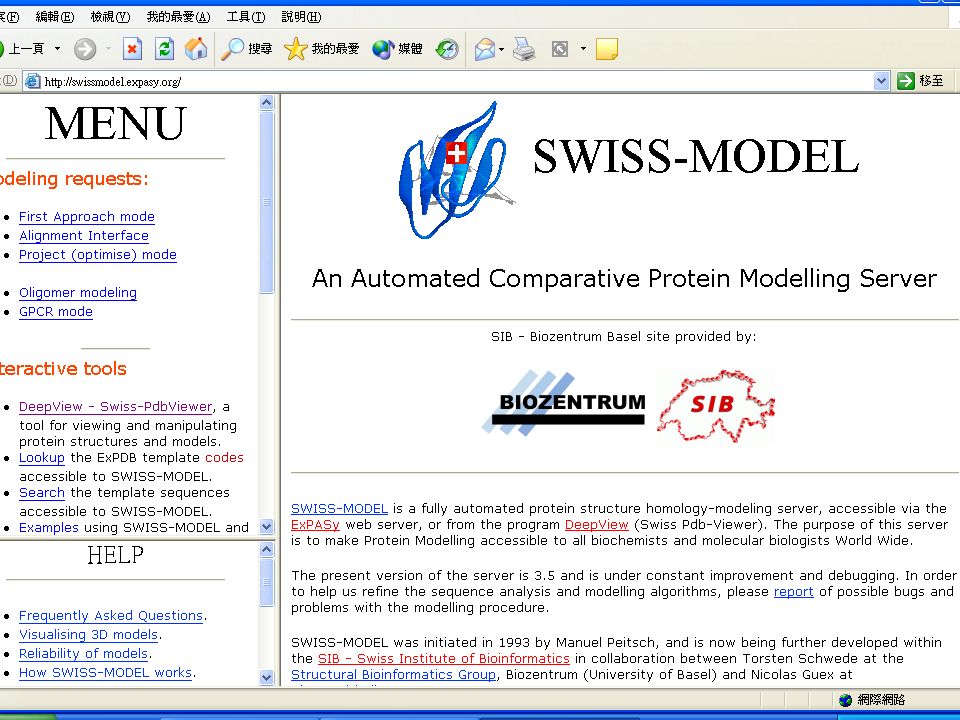Click the gray Edit toolbar icon

[560, 48]
